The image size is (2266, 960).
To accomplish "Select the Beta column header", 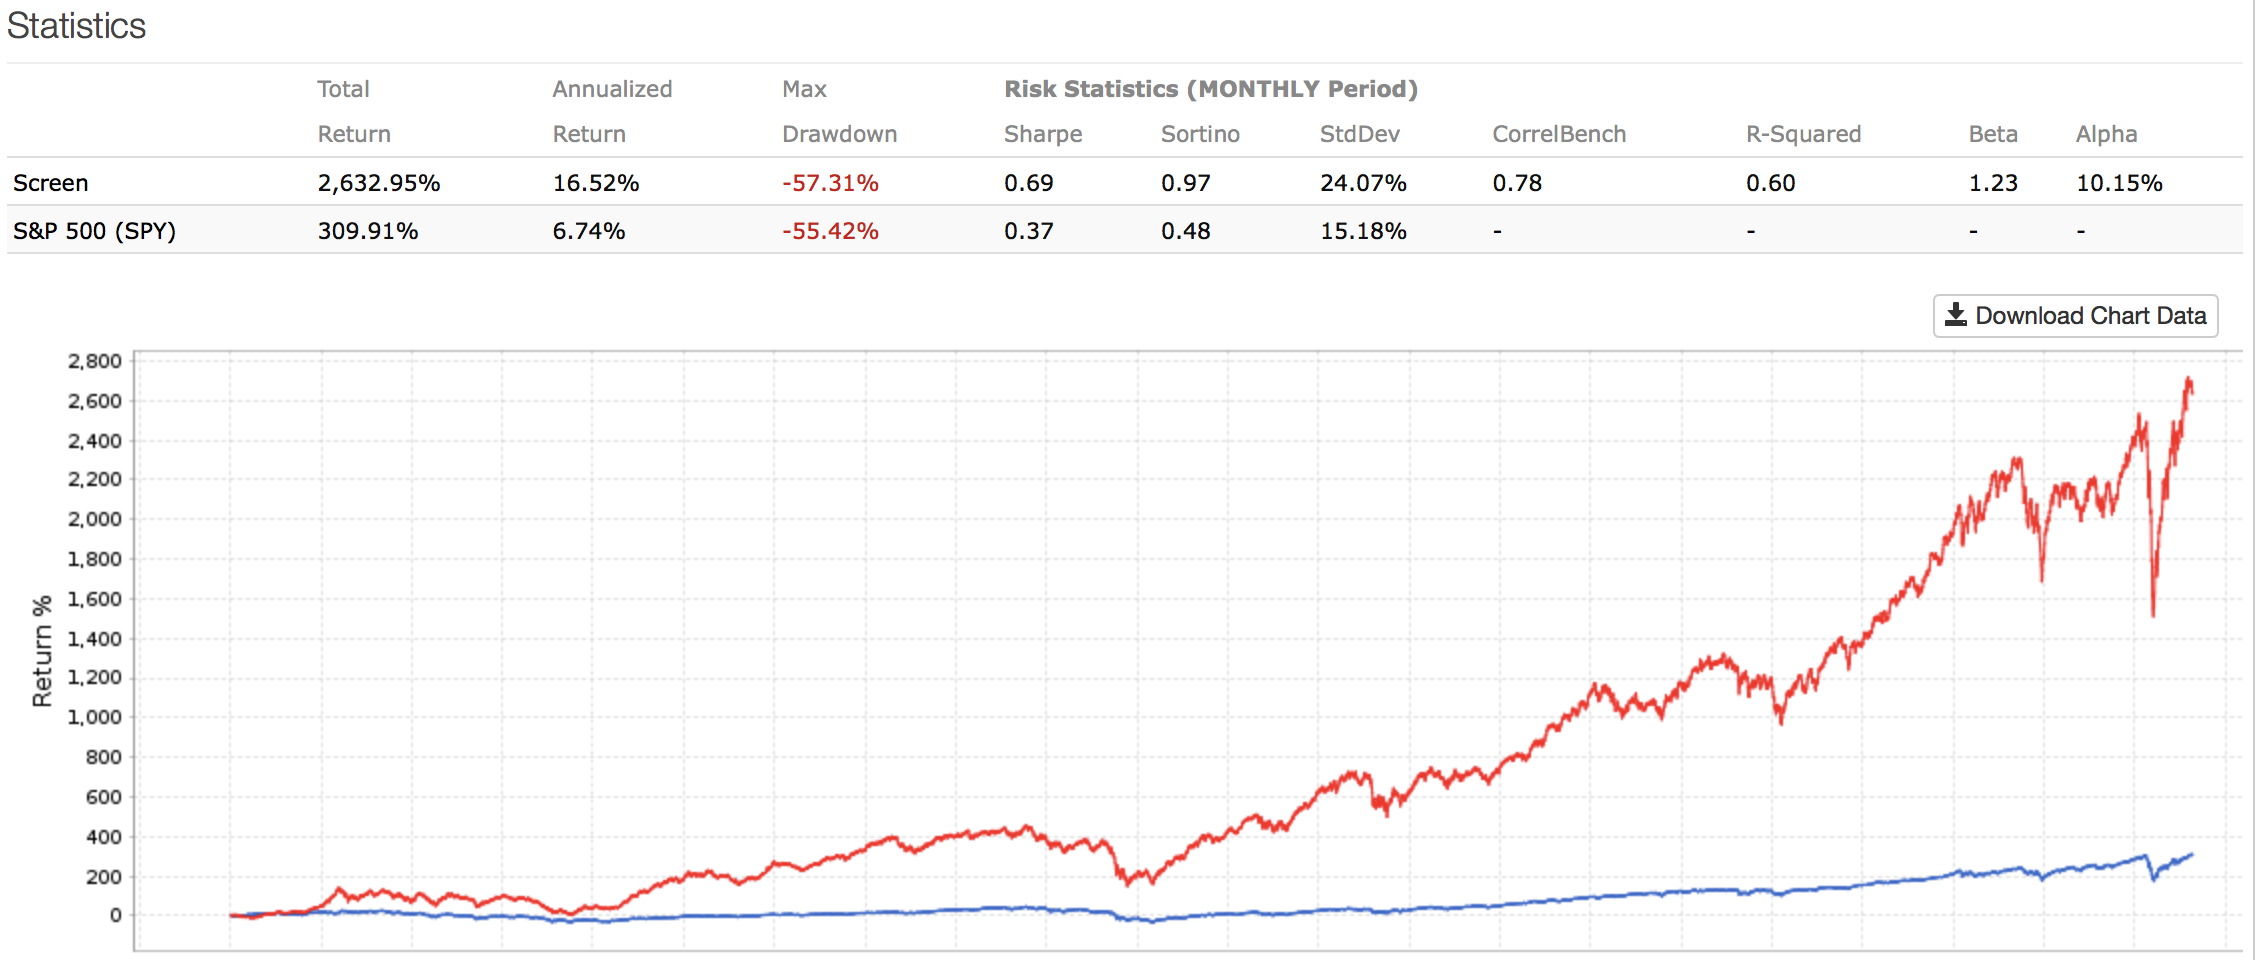I will [x=1992, y=134].
